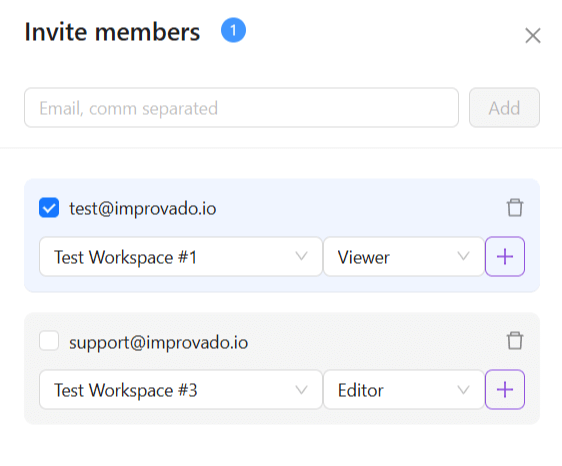562x466 pixels.
Task: Select the support@improvado.io email label
Action: (158, 342)
